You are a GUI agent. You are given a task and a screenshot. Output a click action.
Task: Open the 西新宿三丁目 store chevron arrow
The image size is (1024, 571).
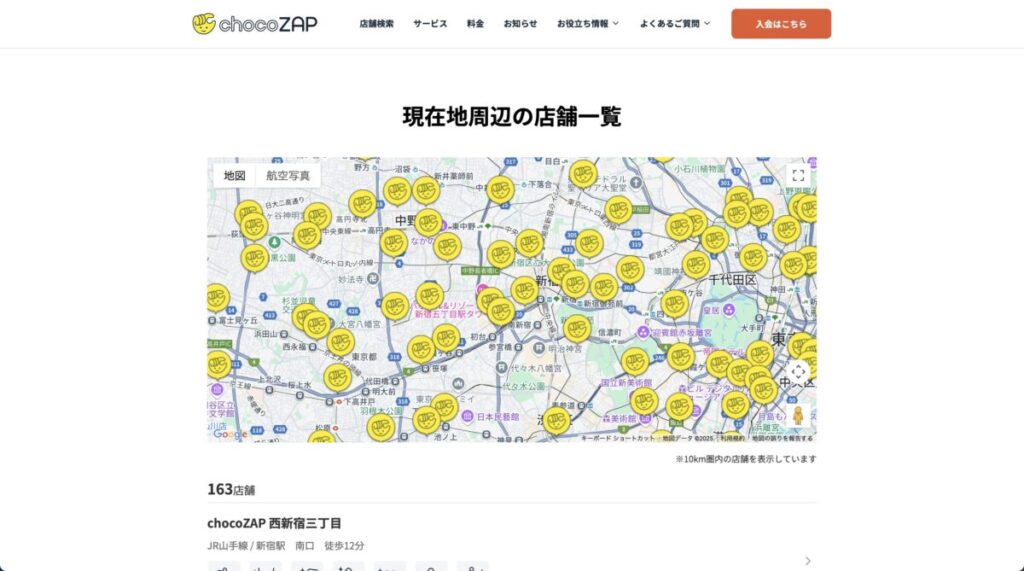click(808, 561)
